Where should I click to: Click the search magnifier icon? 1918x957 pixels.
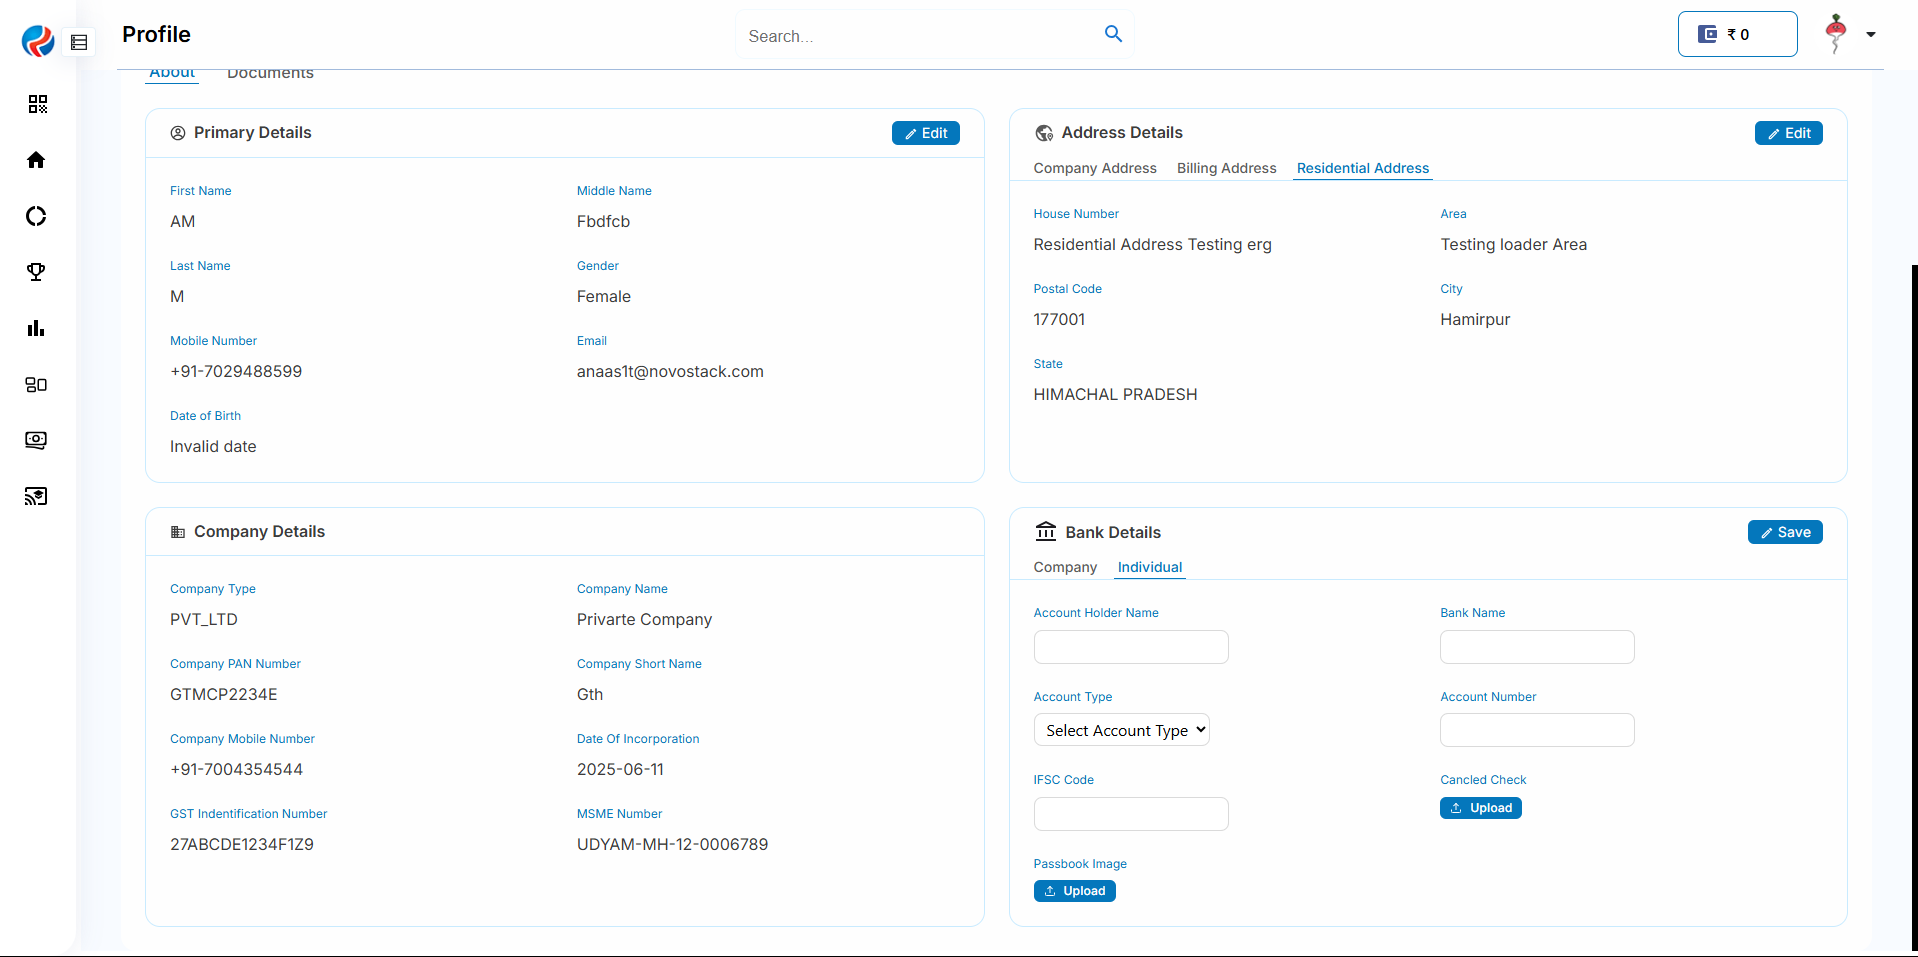coord(1113,35)
